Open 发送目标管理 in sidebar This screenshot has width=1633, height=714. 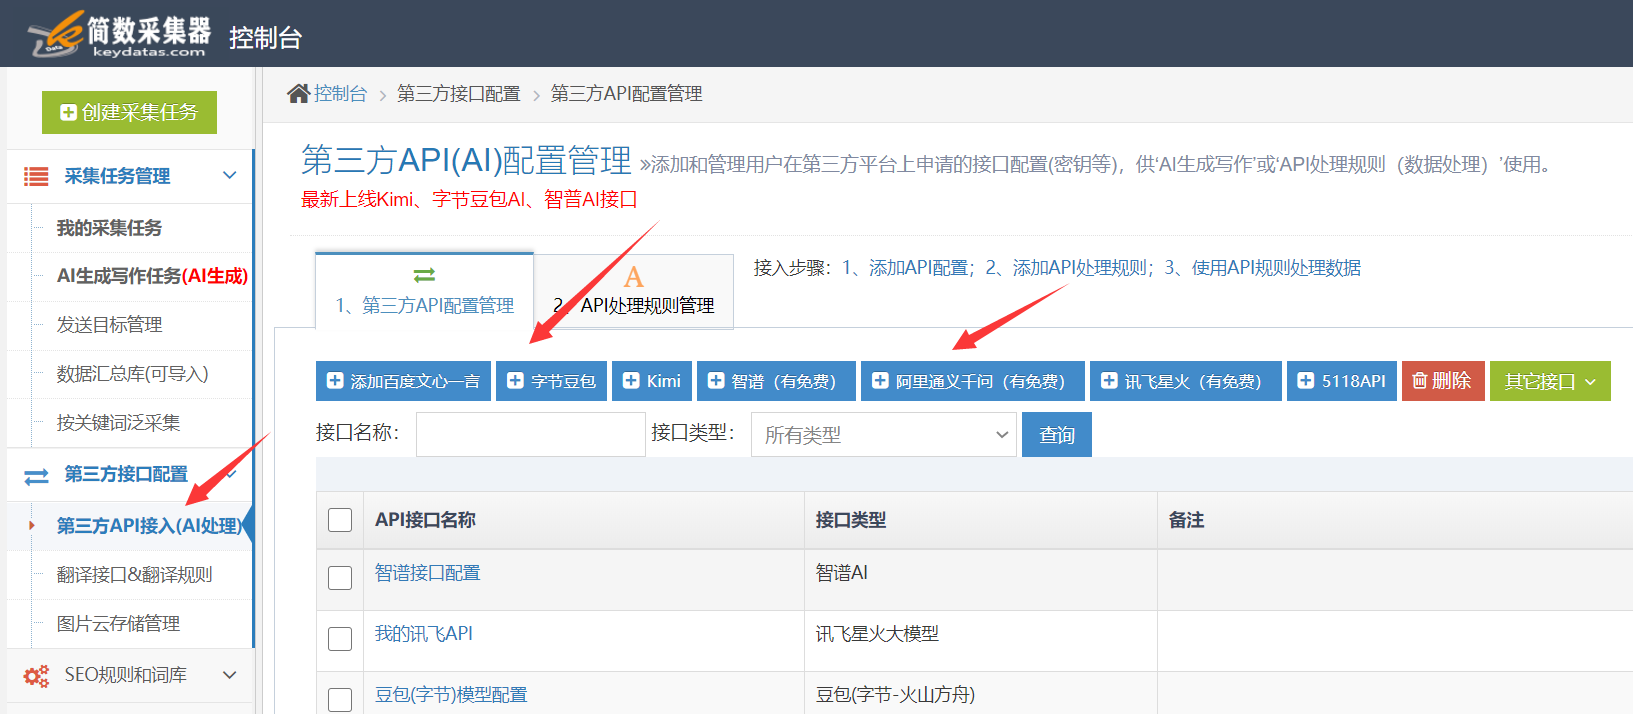109,325
